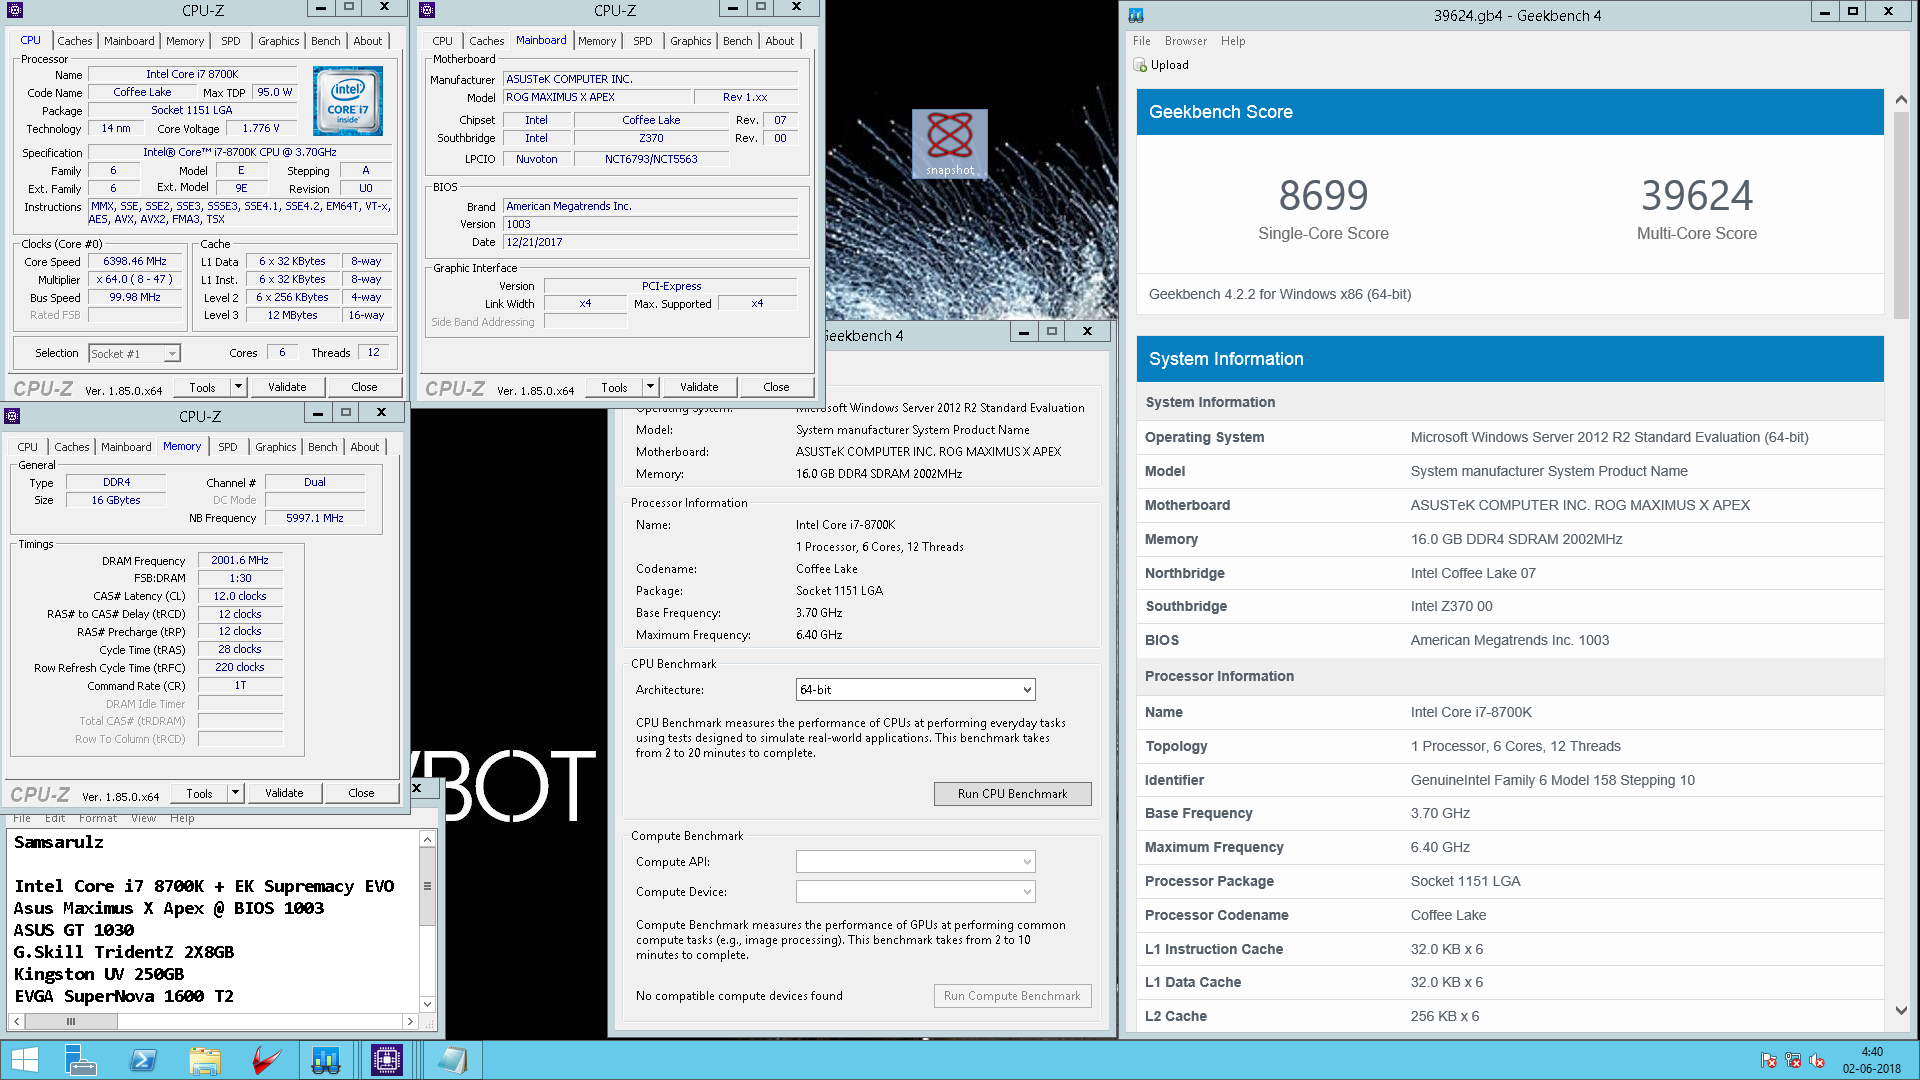This screenshot has height=1080, width=1920.
Task: Click the Multi-Core Score 39624
Action: tap(1697, 195)
